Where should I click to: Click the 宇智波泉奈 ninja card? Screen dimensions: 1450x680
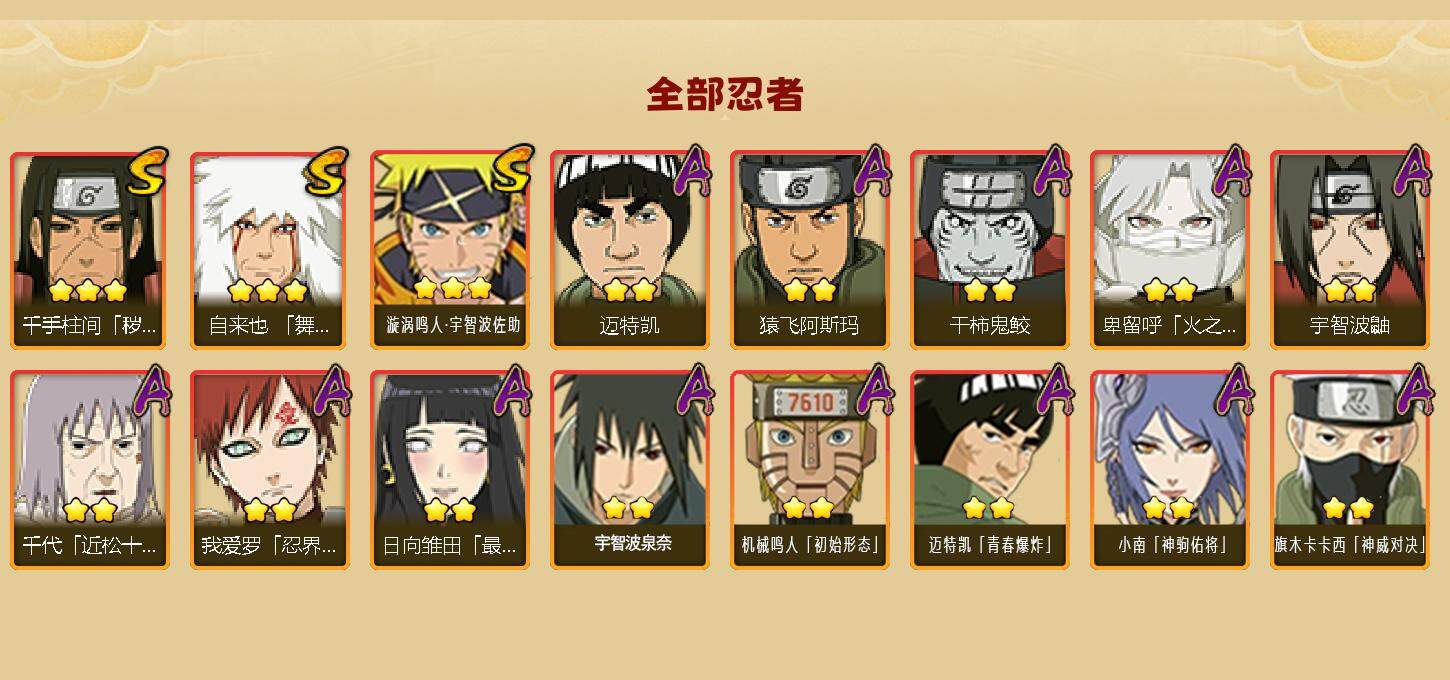coord(630,470)
